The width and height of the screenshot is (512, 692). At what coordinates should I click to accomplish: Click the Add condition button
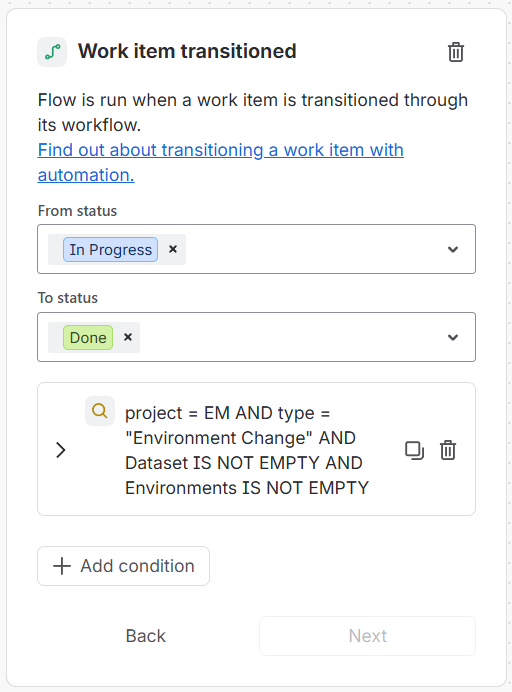coord(124,566)
